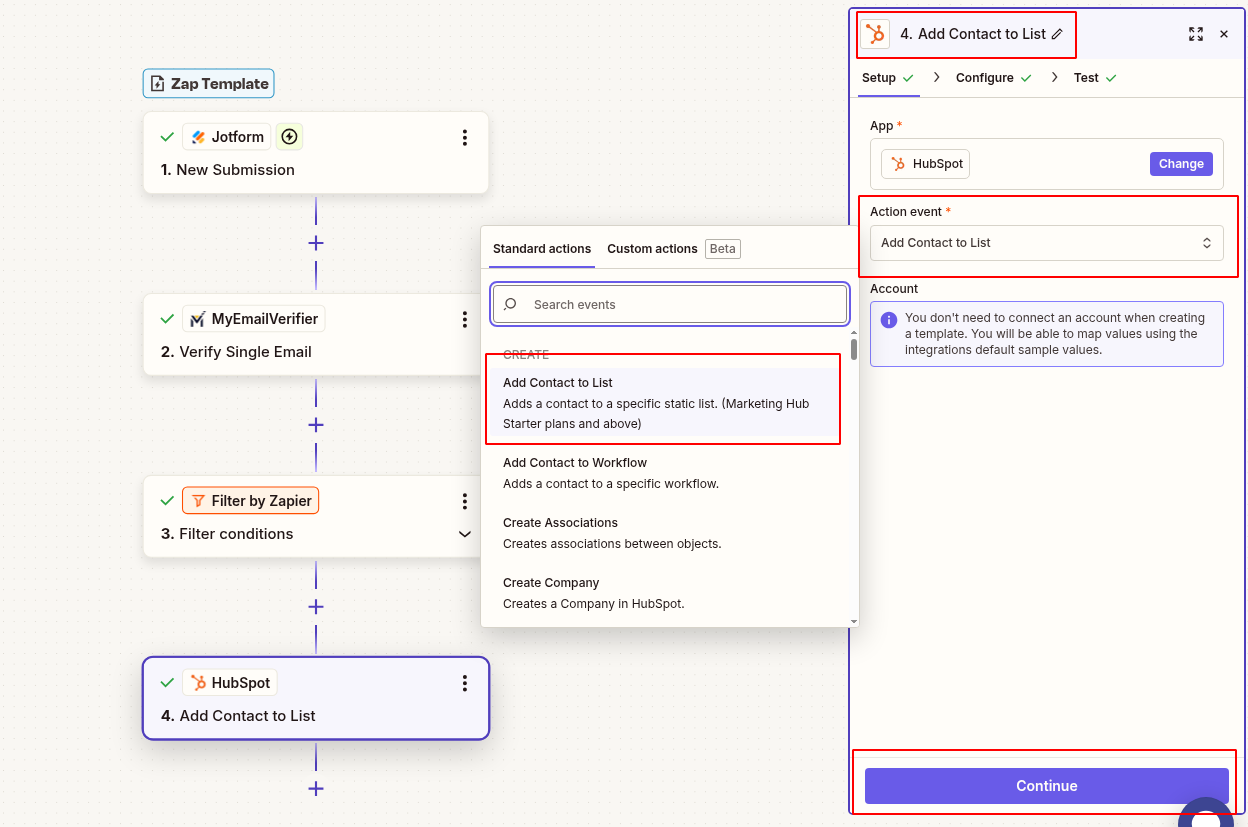Open the Test step tab in the panel
The image size is (1248, 827).
pyautogui.click(x=1089, y=77)
